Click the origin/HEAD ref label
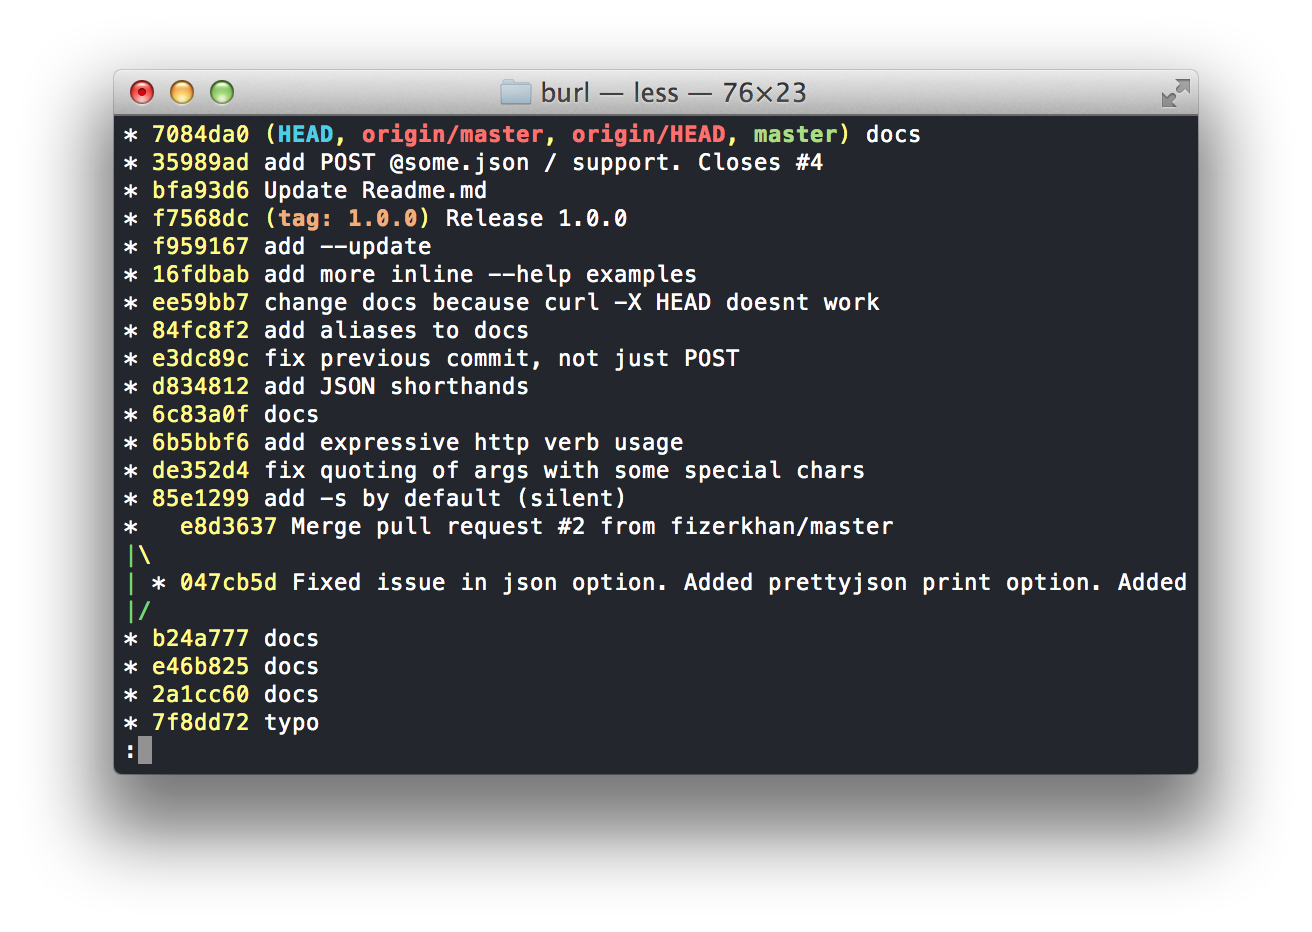Image resolution: width=1312 pixels, height=932 pixels. [649, 134]
